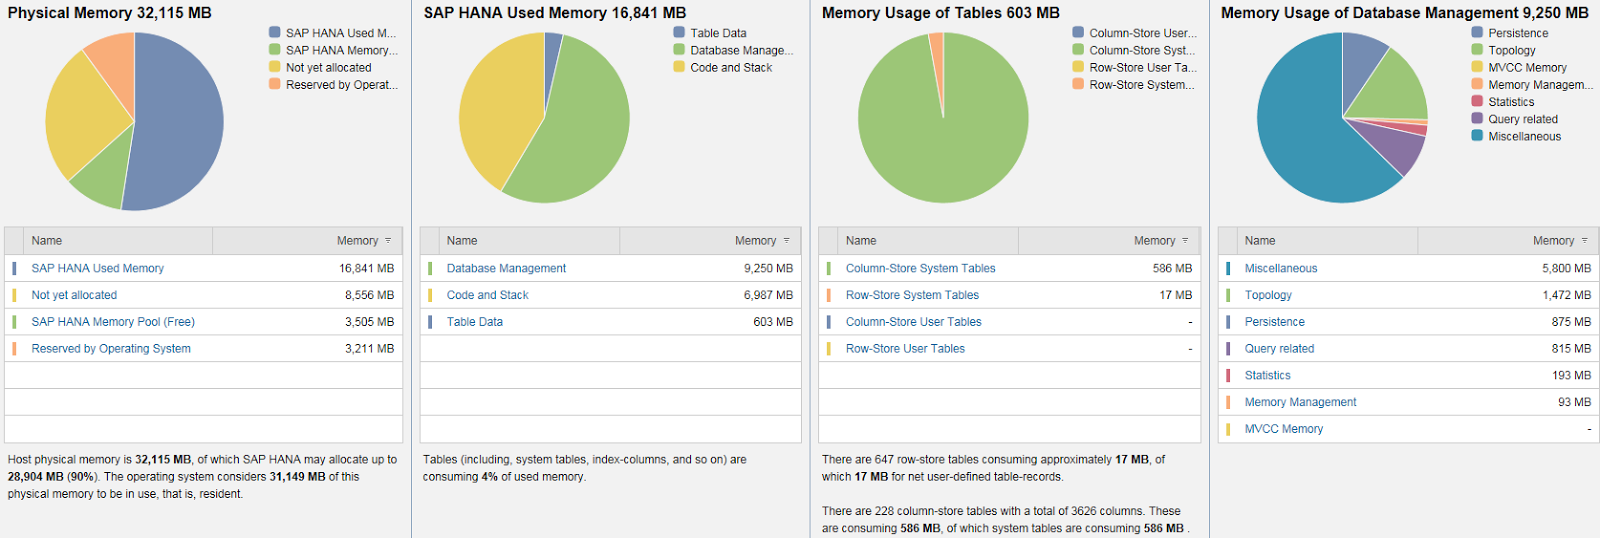Open Row-Store System Tables link
The width and height of the screenshot is (1600, 538).
(912, 295)
